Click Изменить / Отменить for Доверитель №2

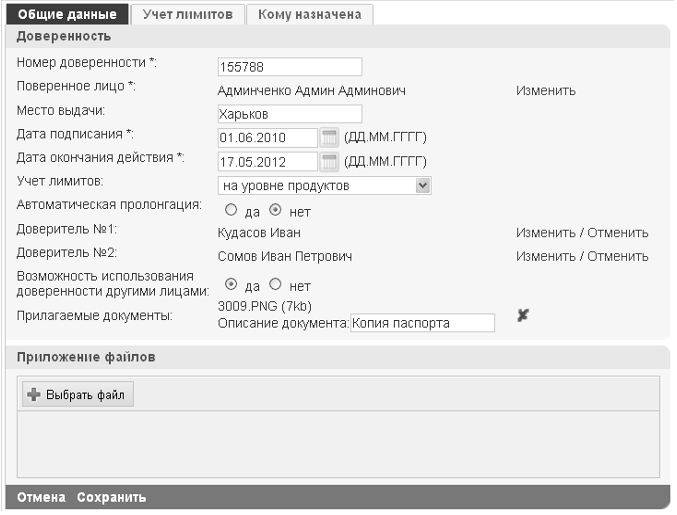tap(582, 256)
